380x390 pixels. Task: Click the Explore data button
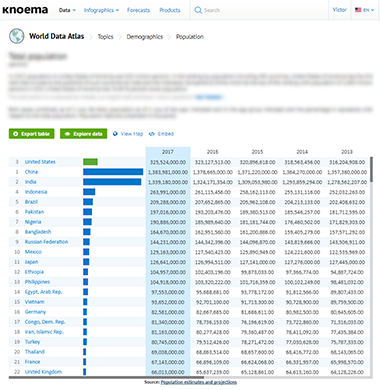(x=84, y=134)
